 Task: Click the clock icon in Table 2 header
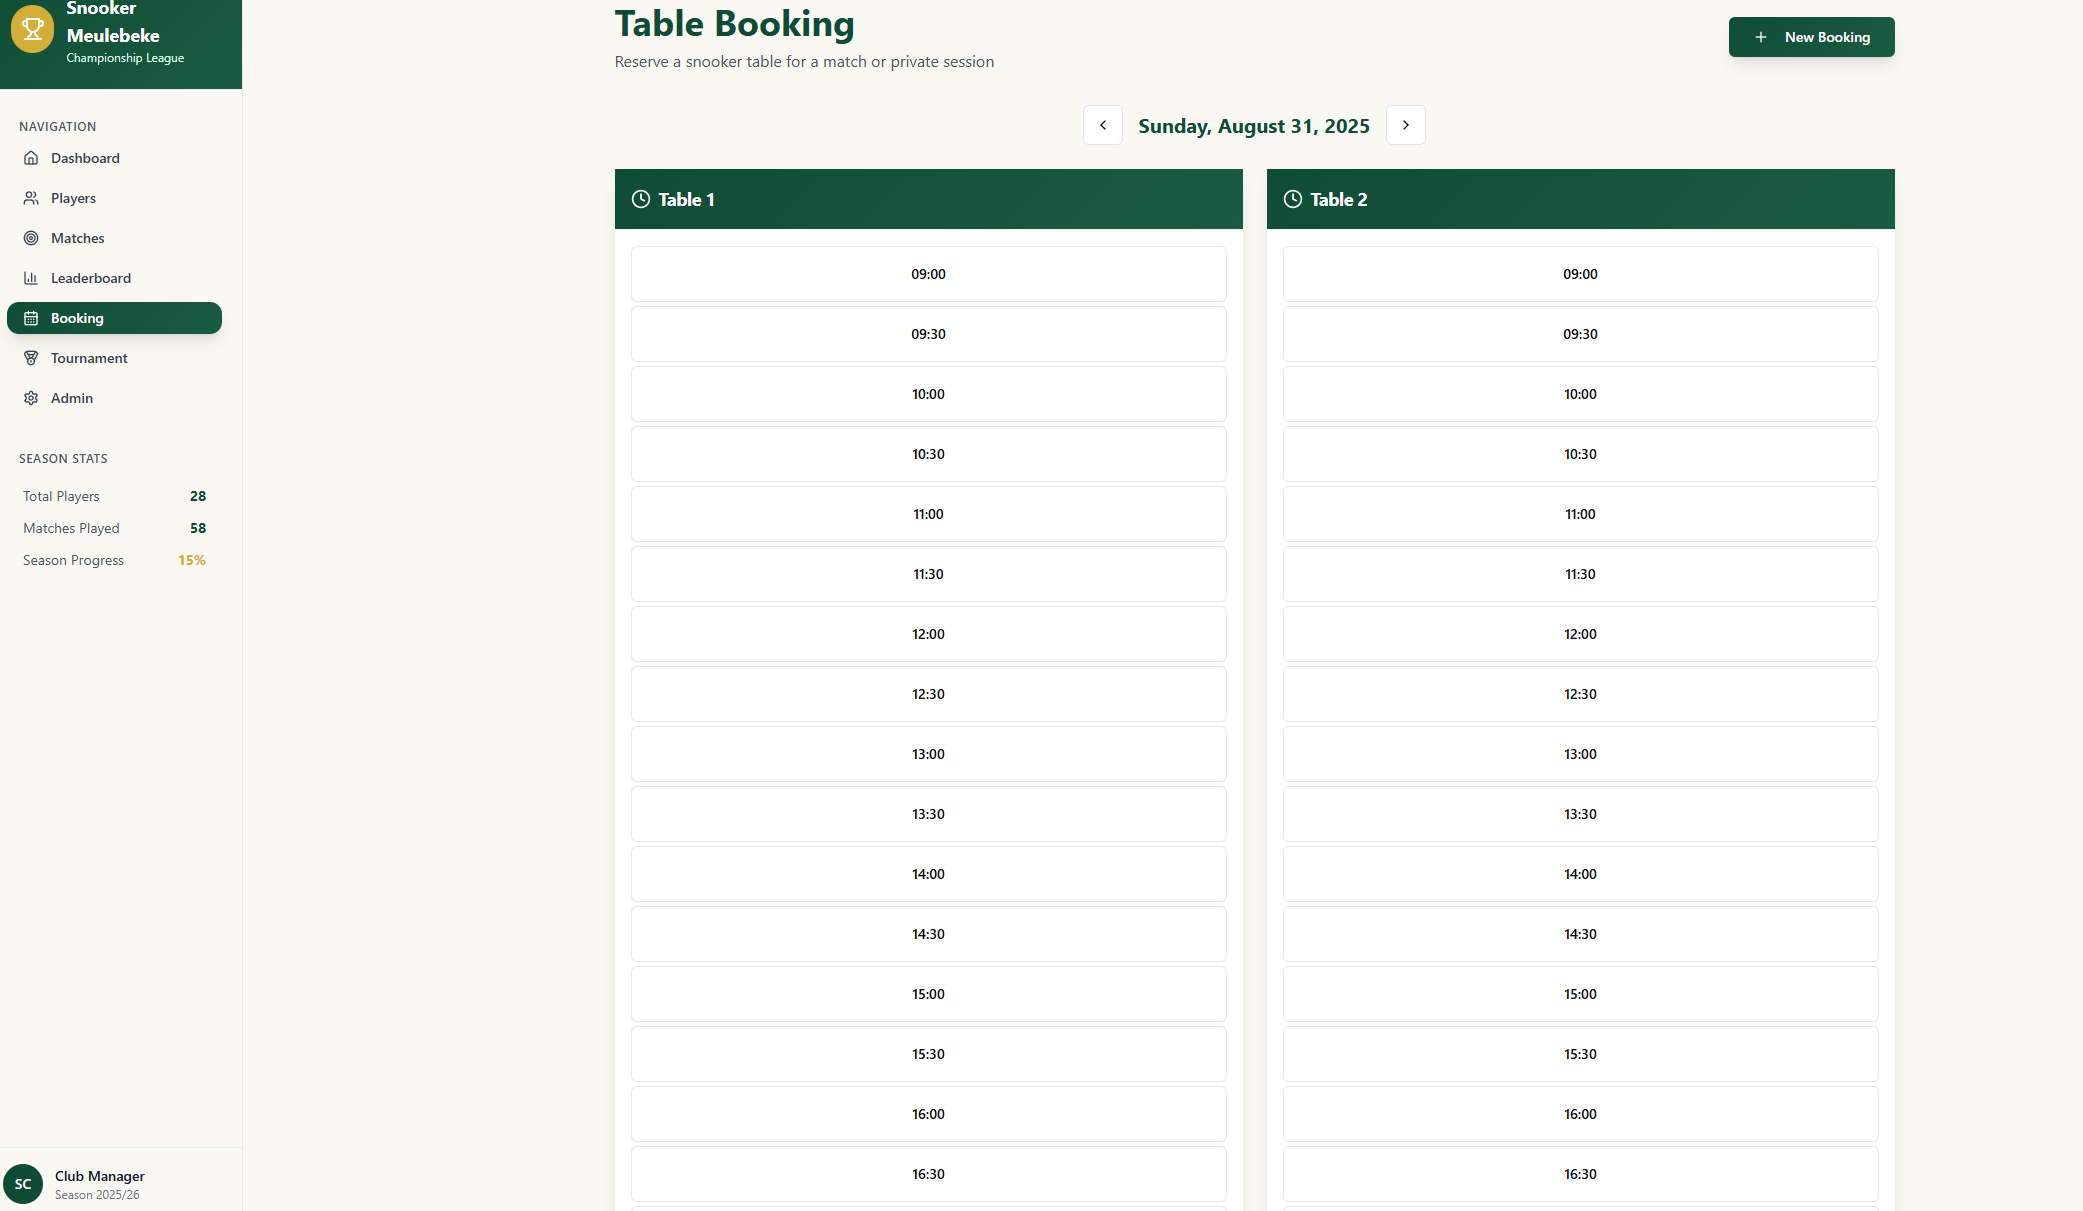[x=1293, y=199]
